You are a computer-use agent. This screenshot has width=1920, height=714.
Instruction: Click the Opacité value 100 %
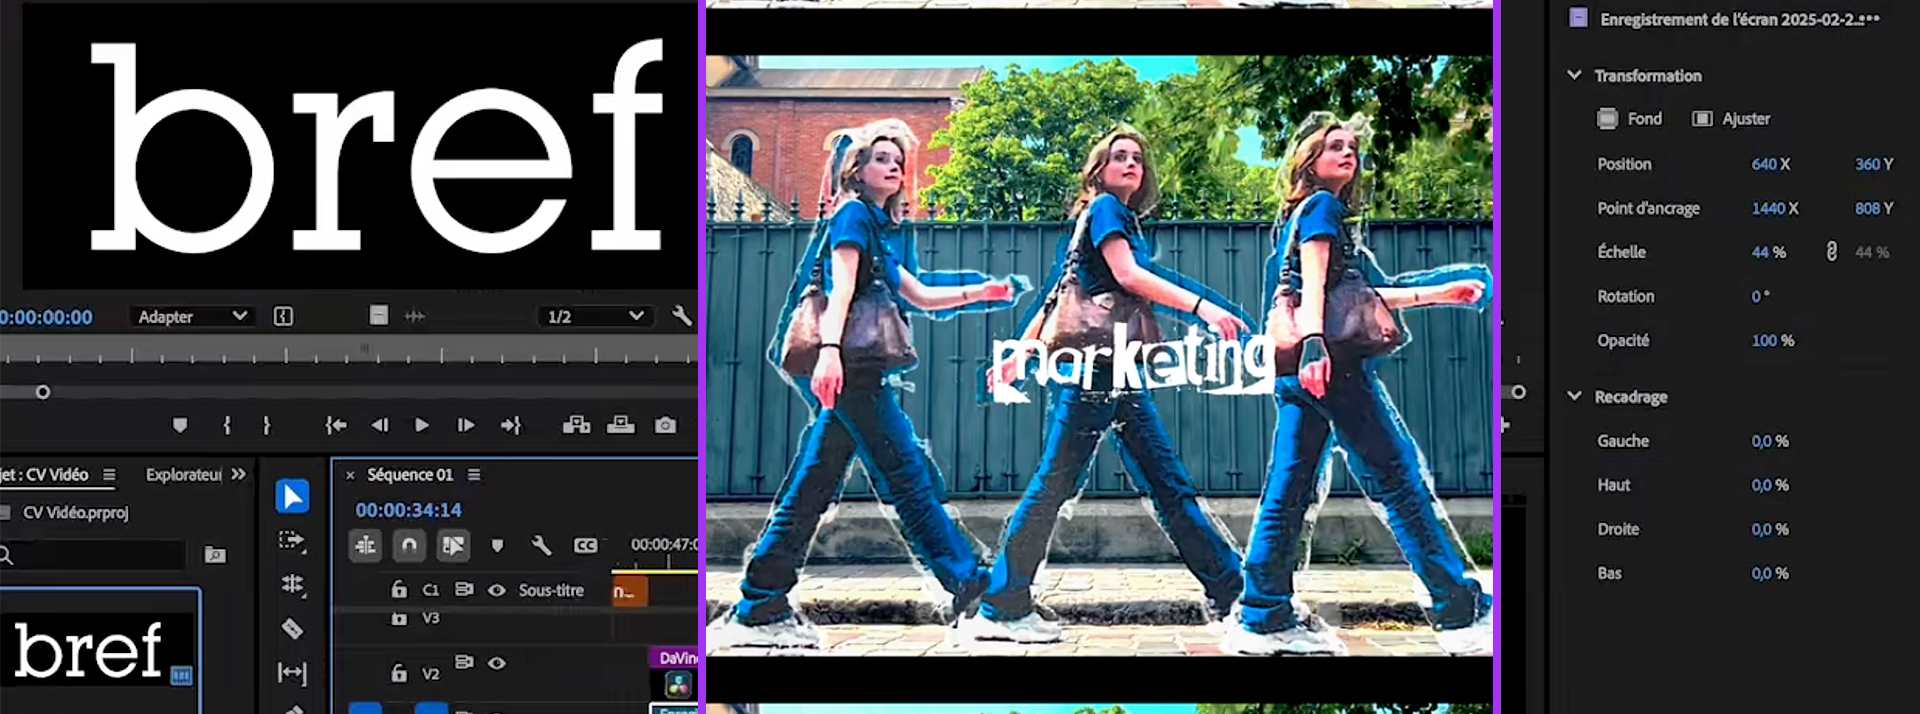(x=1773, y=340)
